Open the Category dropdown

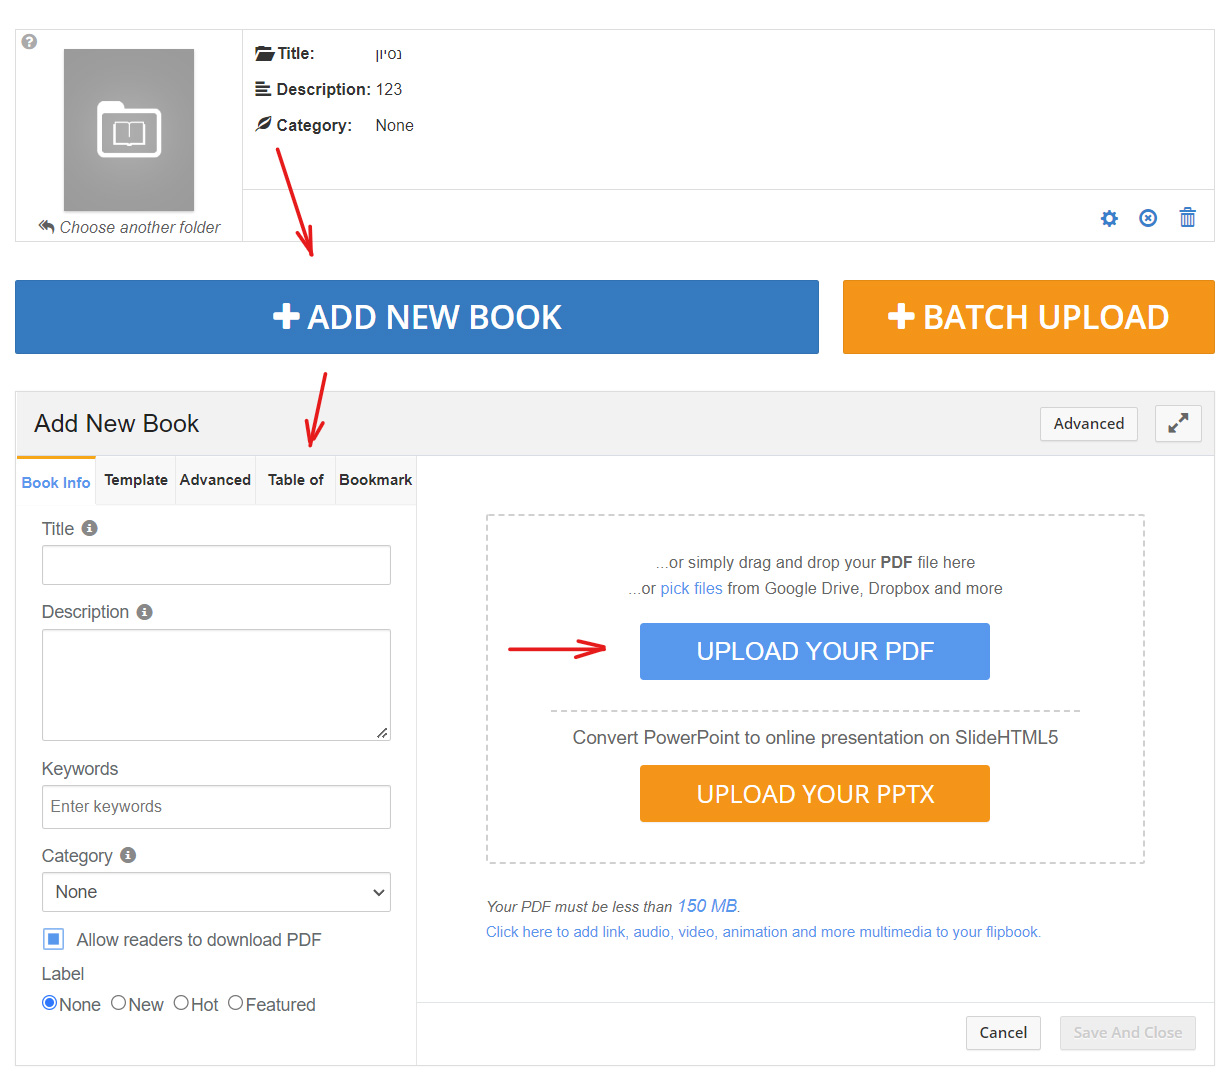click(x=216, y=892)
